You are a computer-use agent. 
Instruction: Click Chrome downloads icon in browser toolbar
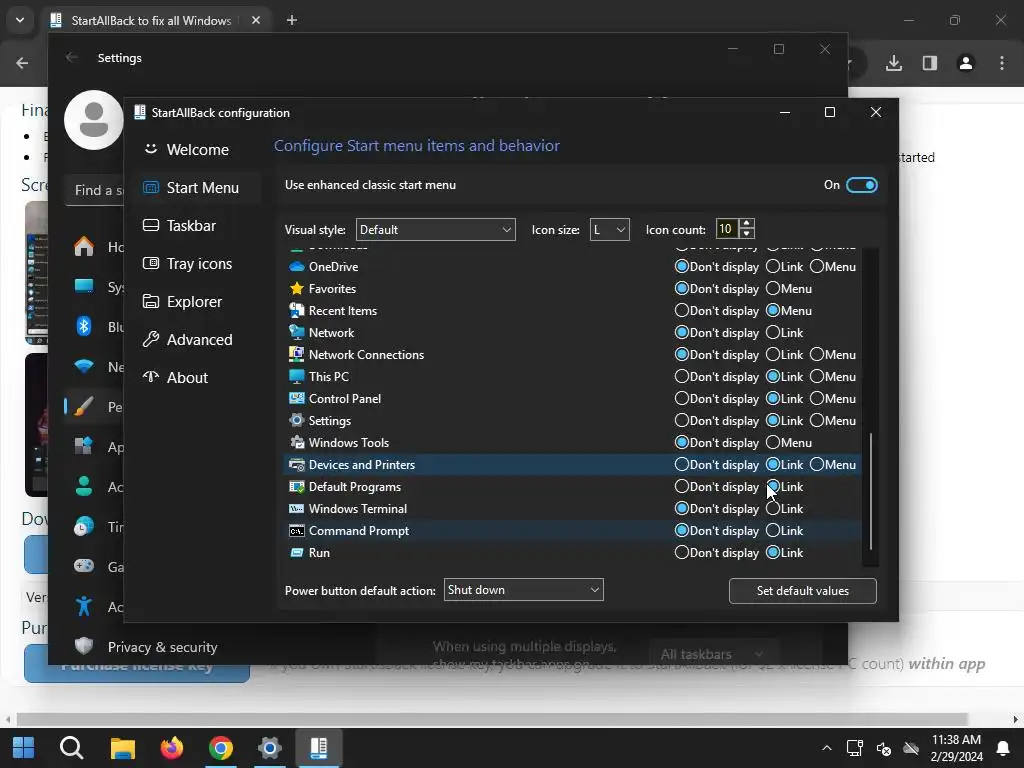point(894,63)
